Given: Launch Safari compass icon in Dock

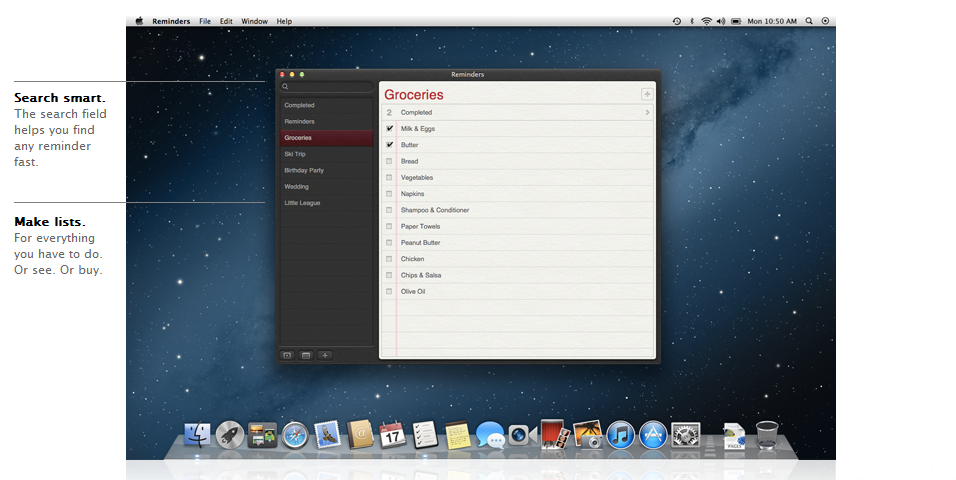Looking at the screenshot, I should tap(295, 435).
